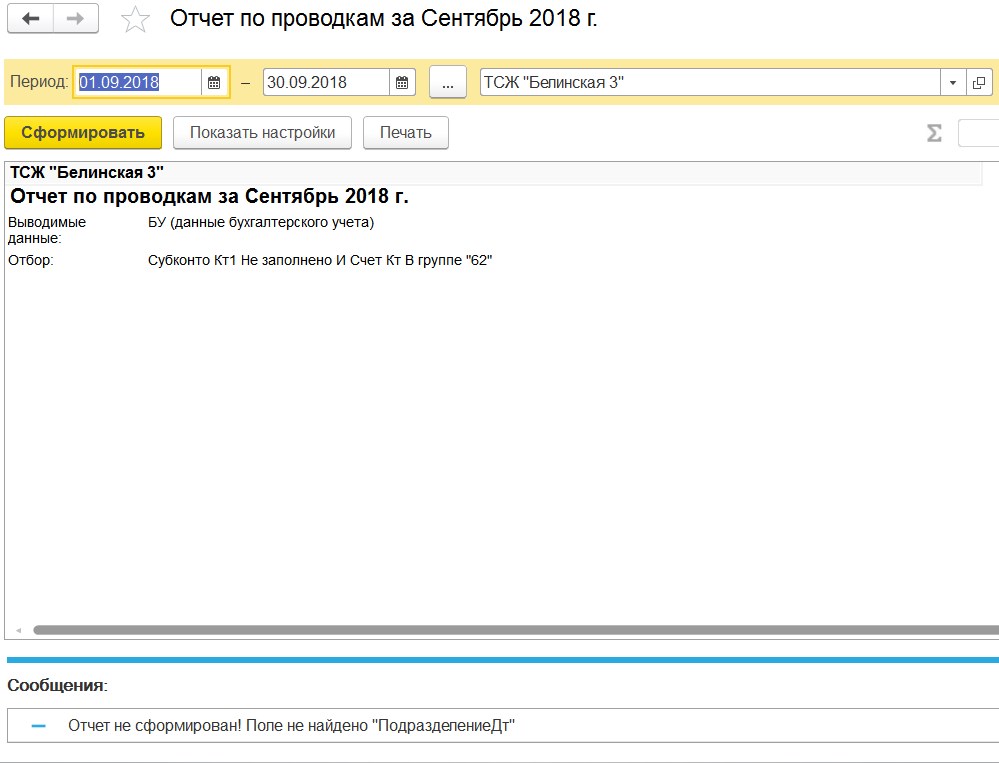Open calendar for end date 30.09.2018
The height and width of the screenshot is (763, 999).
pos(401,83)
